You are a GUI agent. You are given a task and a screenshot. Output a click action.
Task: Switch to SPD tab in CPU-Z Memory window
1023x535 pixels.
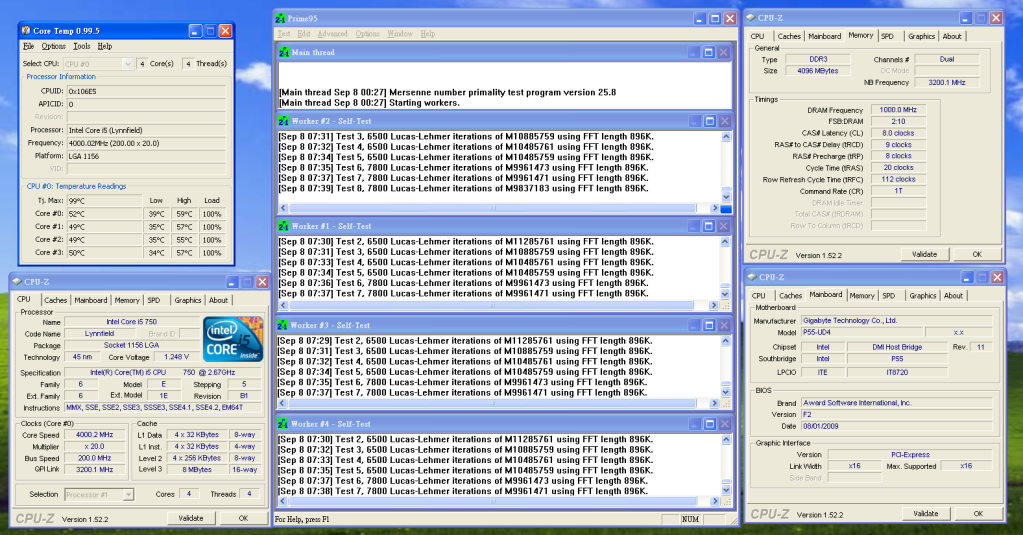pyautogui.click(x=887, y=37)
